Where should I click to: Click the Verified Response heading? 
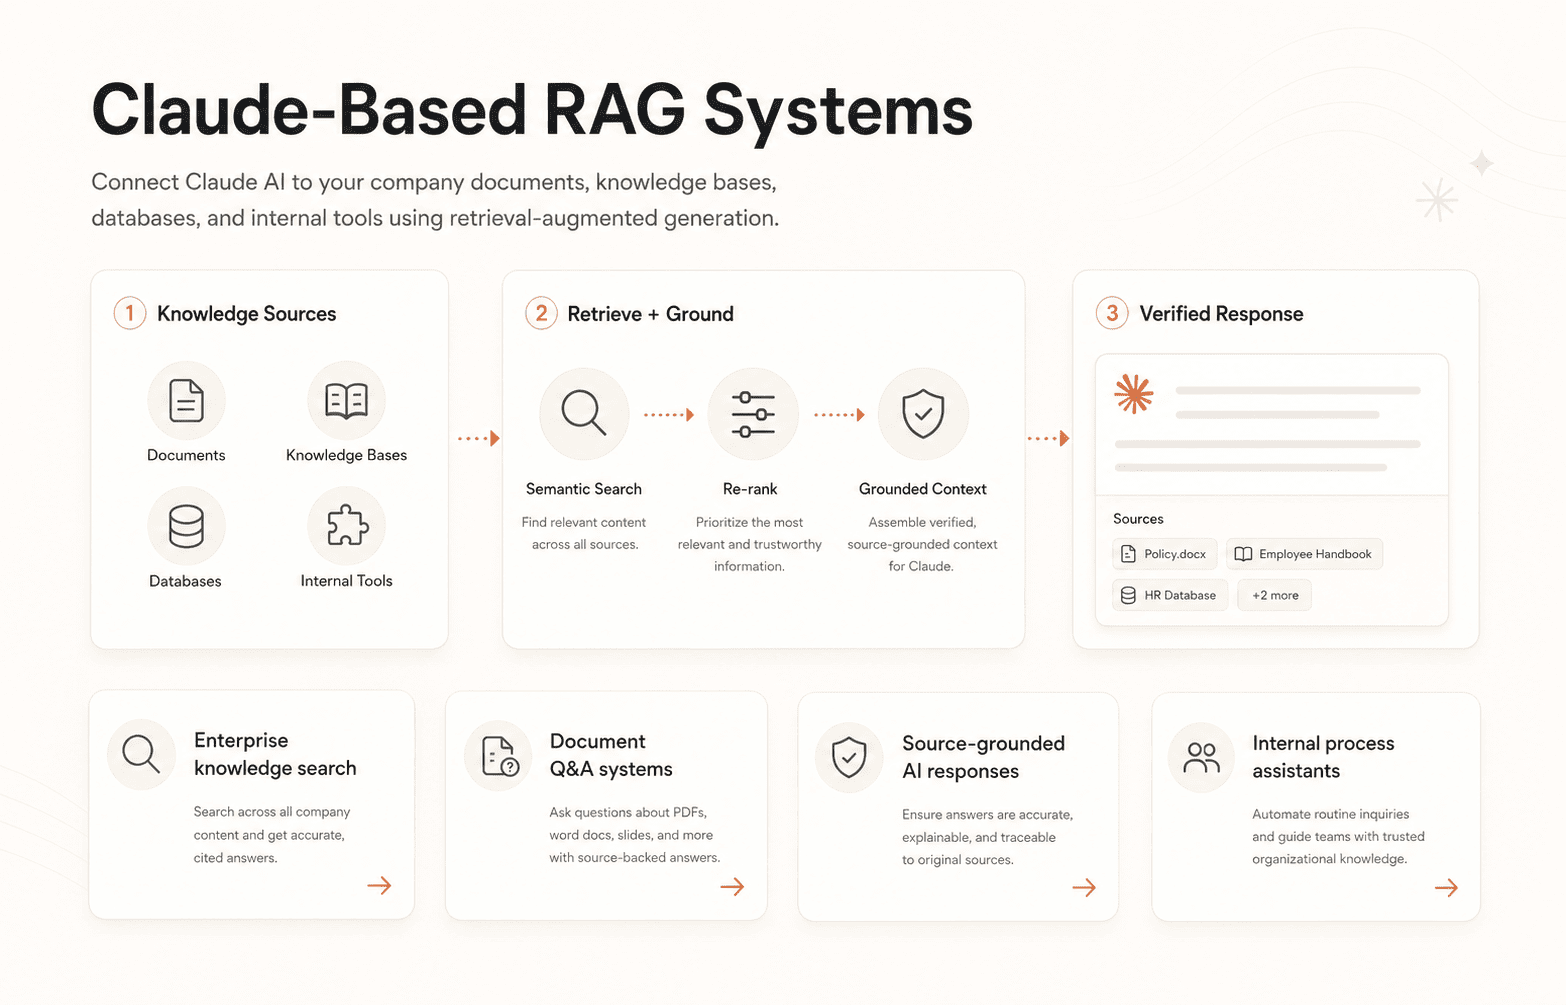click(x=1221, y=314)
